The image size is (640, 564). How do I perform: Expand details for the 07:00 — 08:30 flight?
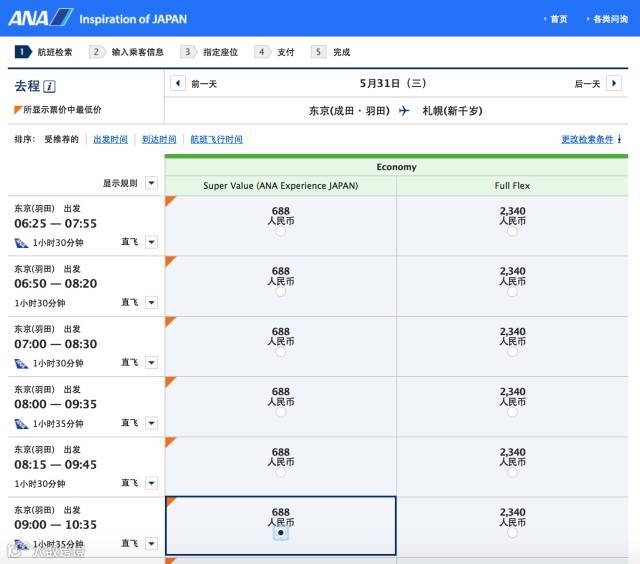click(151, 362)
